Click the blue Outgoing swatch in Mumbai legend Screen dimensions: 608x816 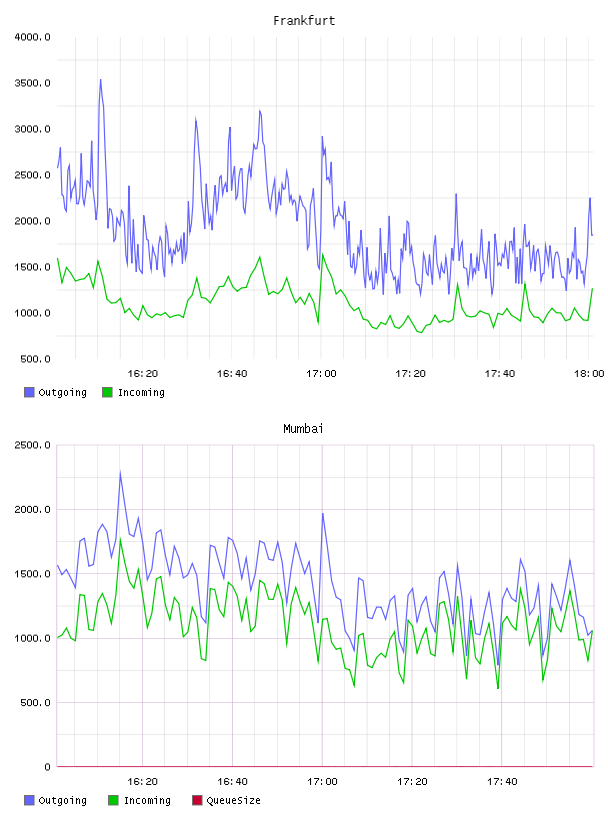coord(29,800)
